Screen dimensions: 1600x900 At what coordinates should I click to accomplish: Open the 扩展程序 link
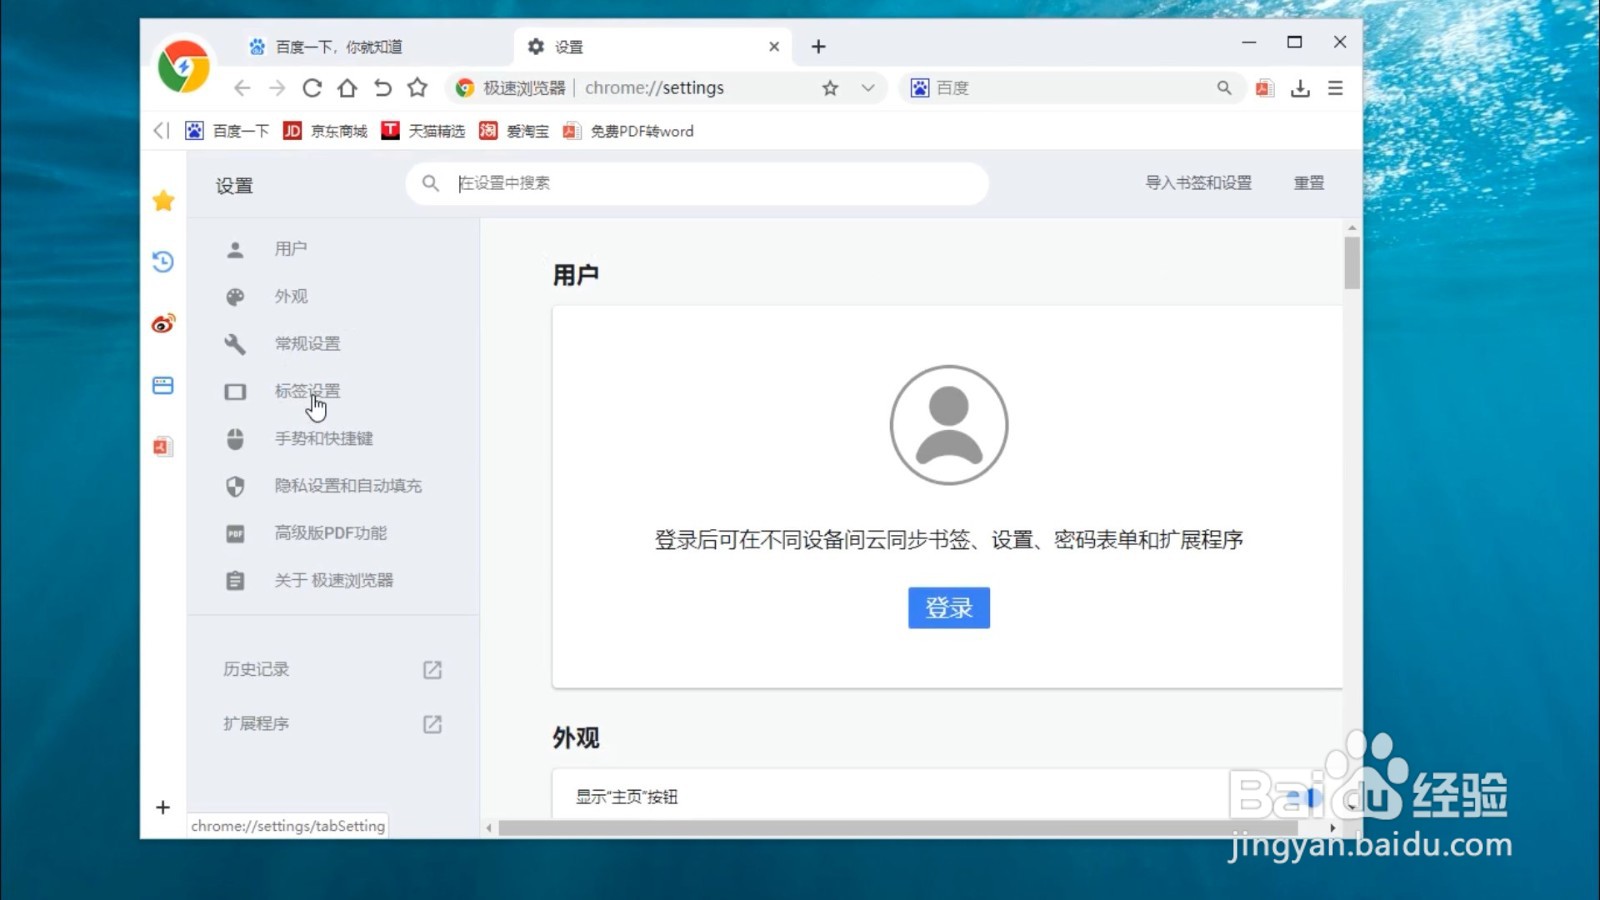(x=256, y=723)
